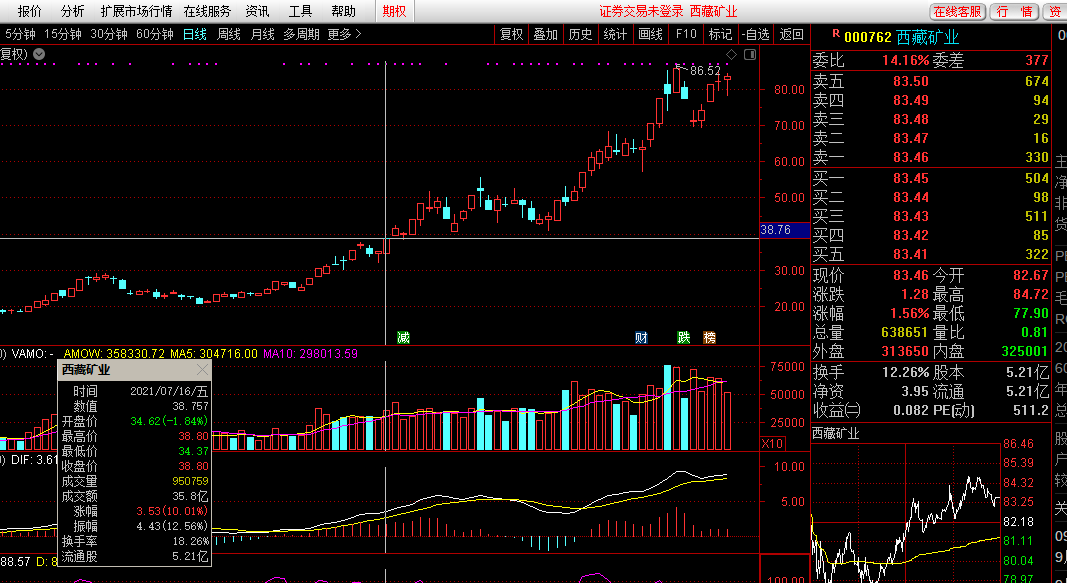Click the 卖五 price 83.50
Screen dimensions: 1067x583
(x=910, y=81)
